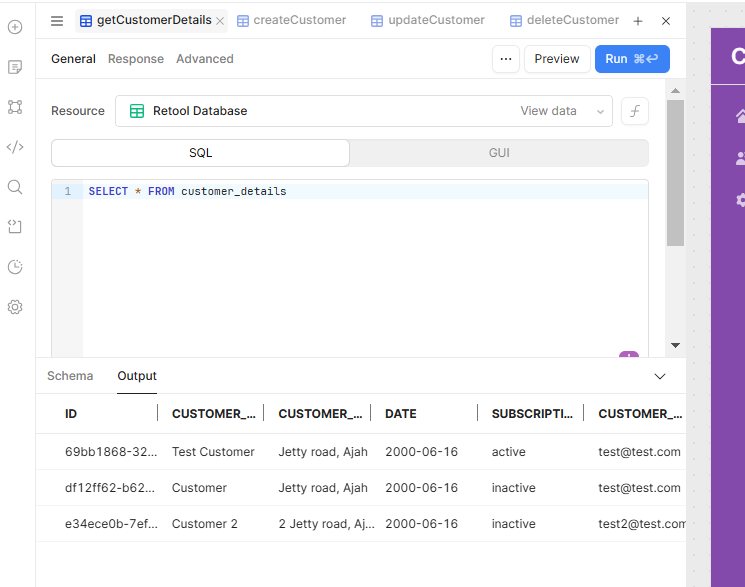This screenshot has height=587, width=745.
Task: Switch editor to GUI mode
Action: coord(499,153)
